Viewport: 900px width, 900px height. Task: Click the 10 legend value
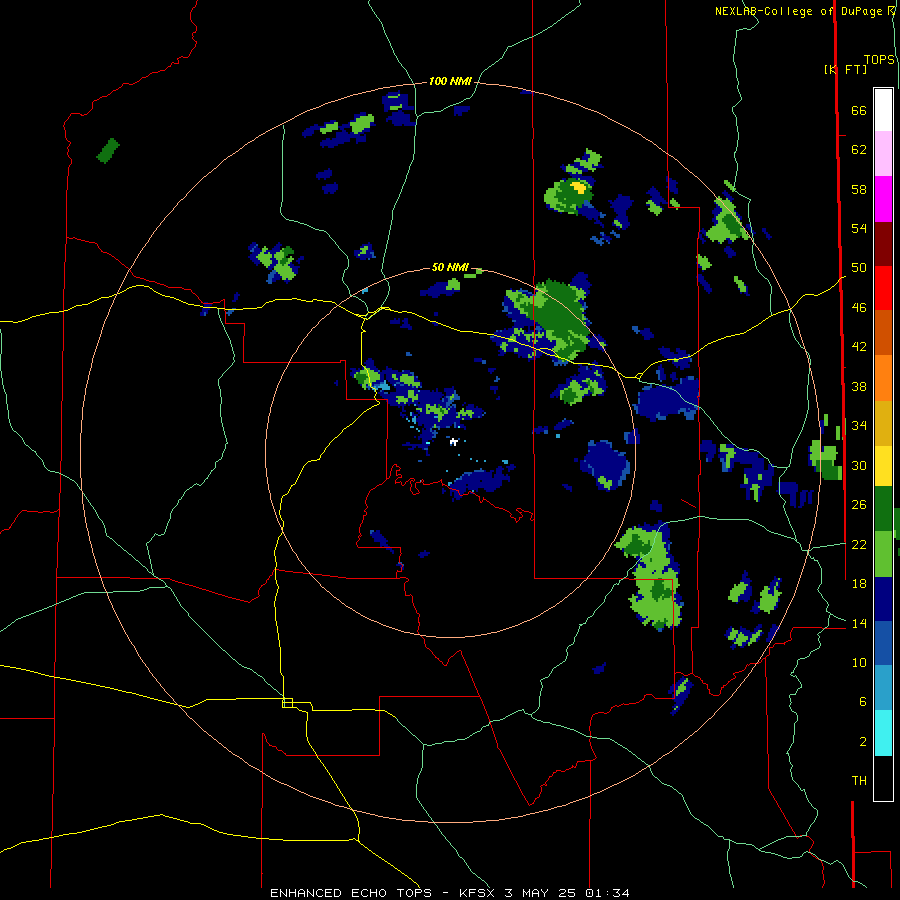(859, 662)
